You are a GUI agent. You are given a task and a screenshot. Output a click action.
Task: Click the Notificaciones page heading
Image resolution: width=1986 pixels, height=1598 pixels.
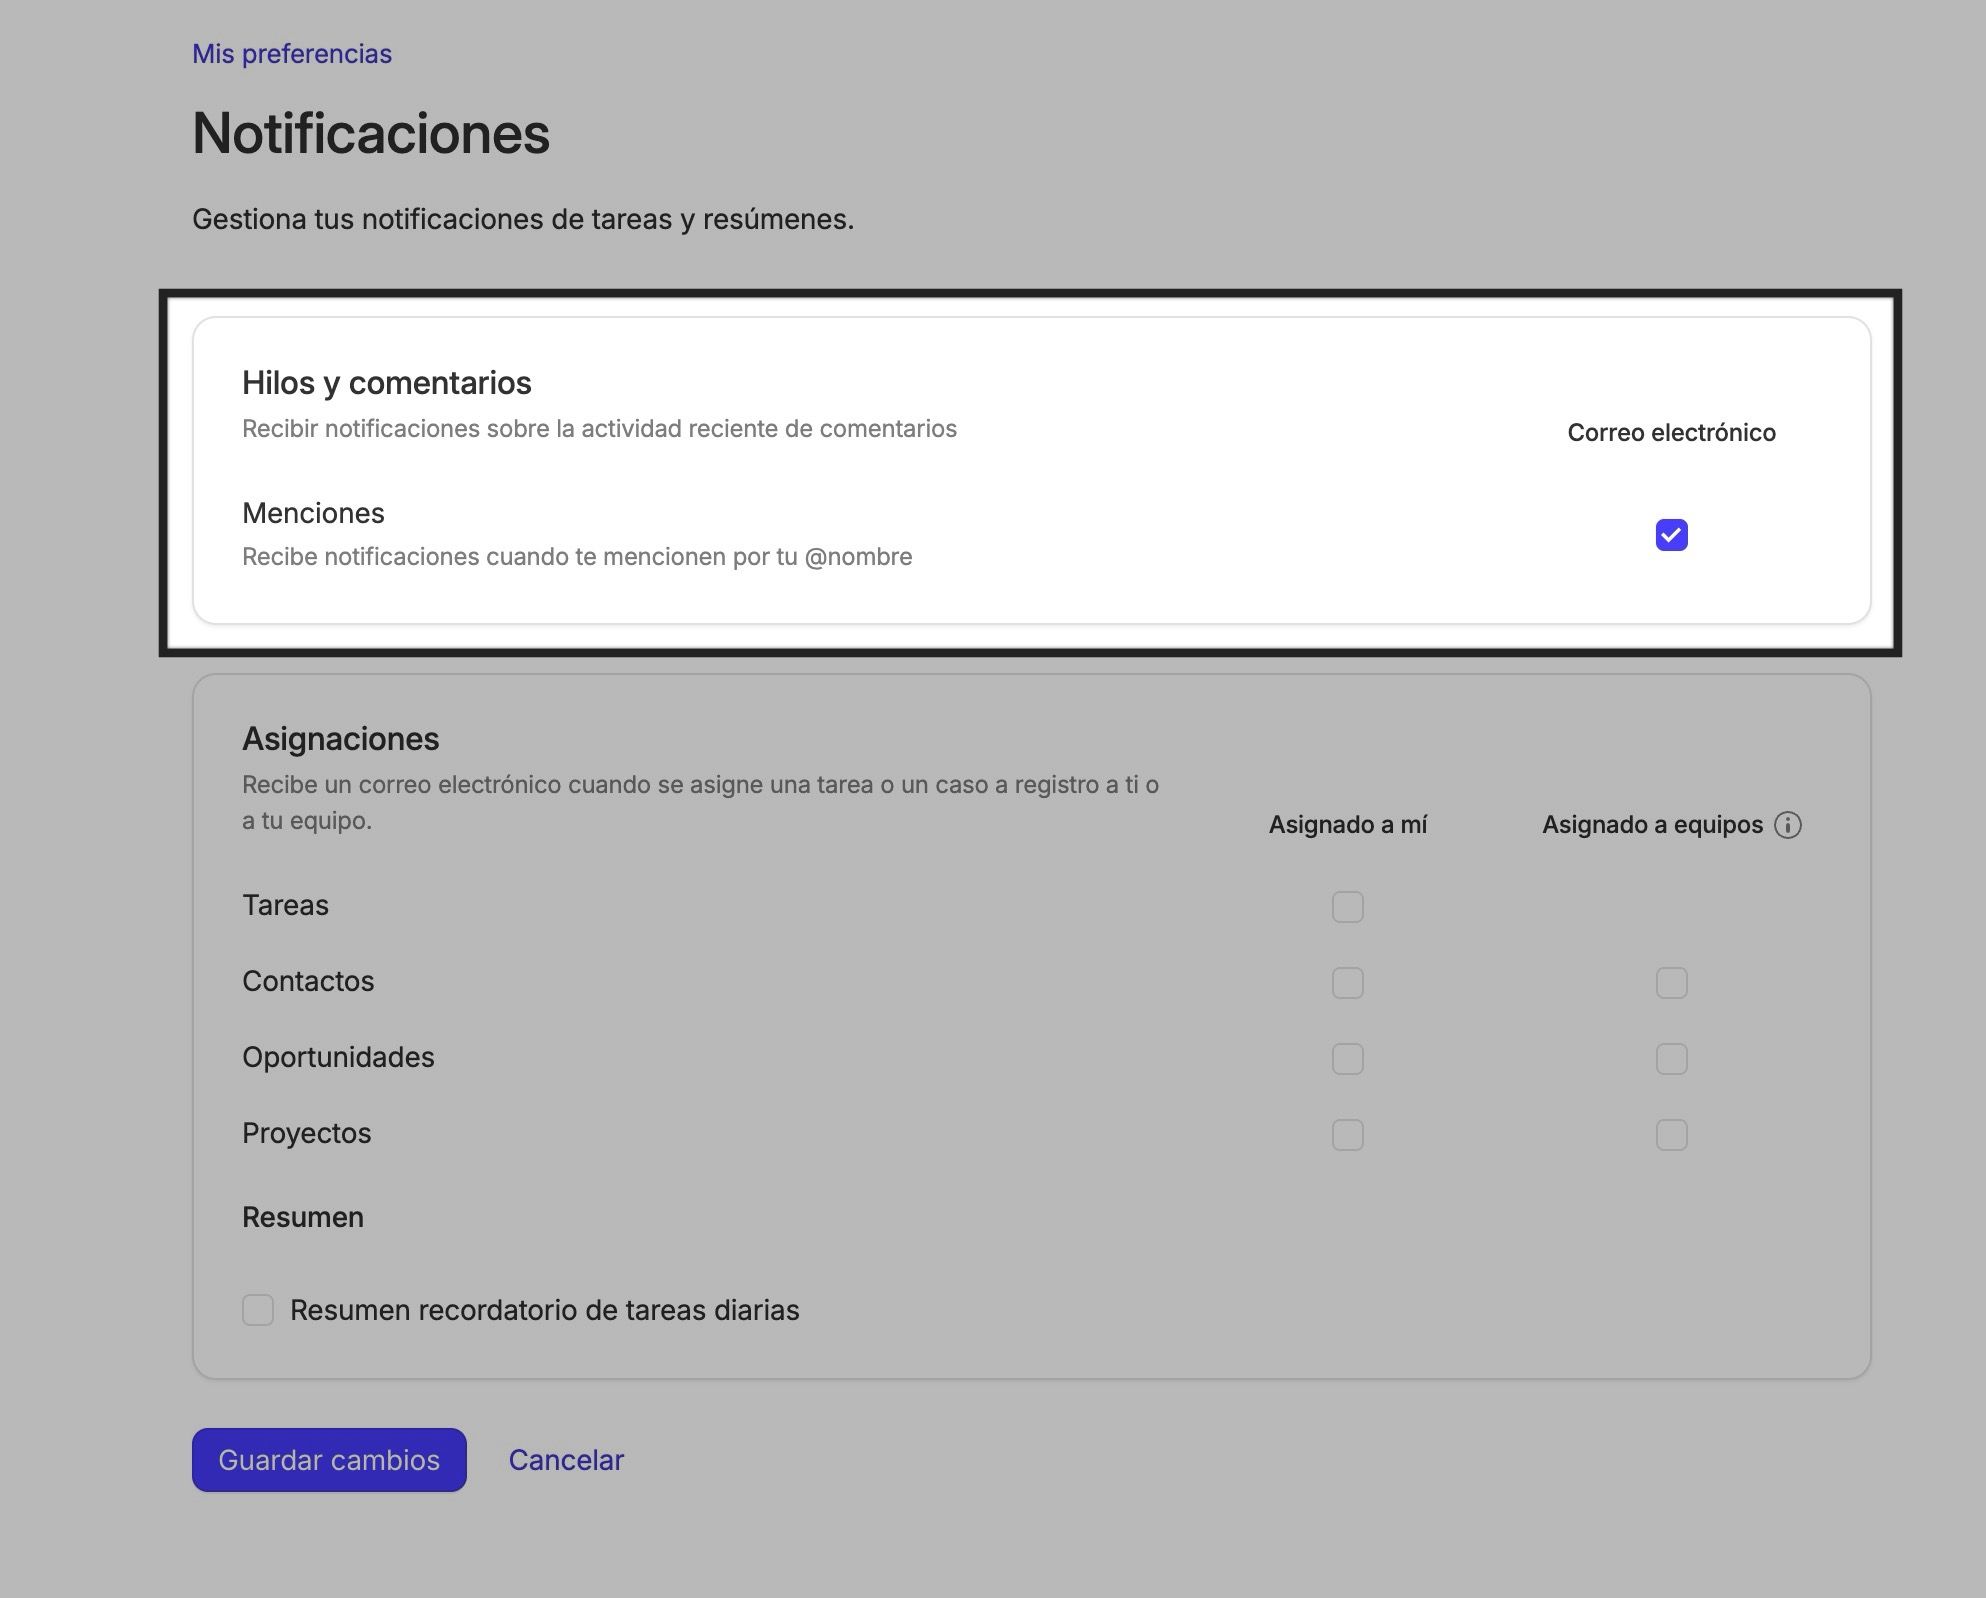point(371,133)
